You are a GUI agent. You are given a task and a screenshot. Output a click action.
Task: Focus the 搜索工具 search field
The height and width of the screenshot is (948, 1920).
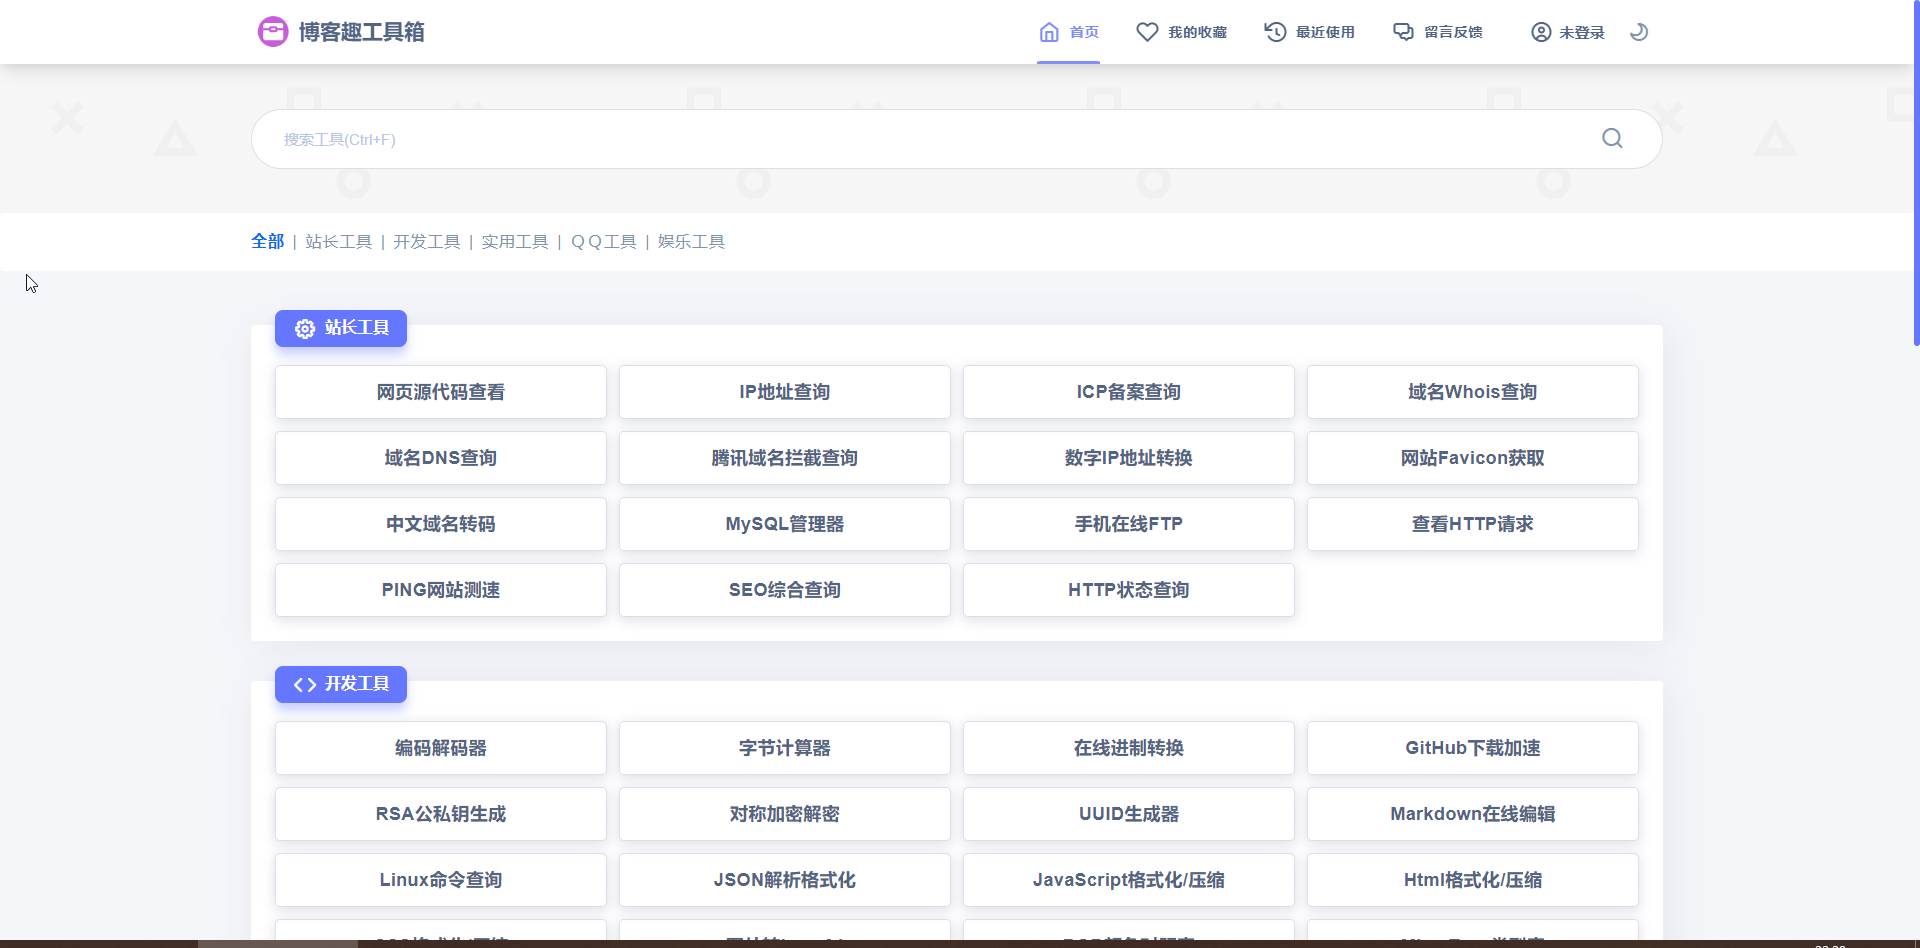tap(957, 139)
